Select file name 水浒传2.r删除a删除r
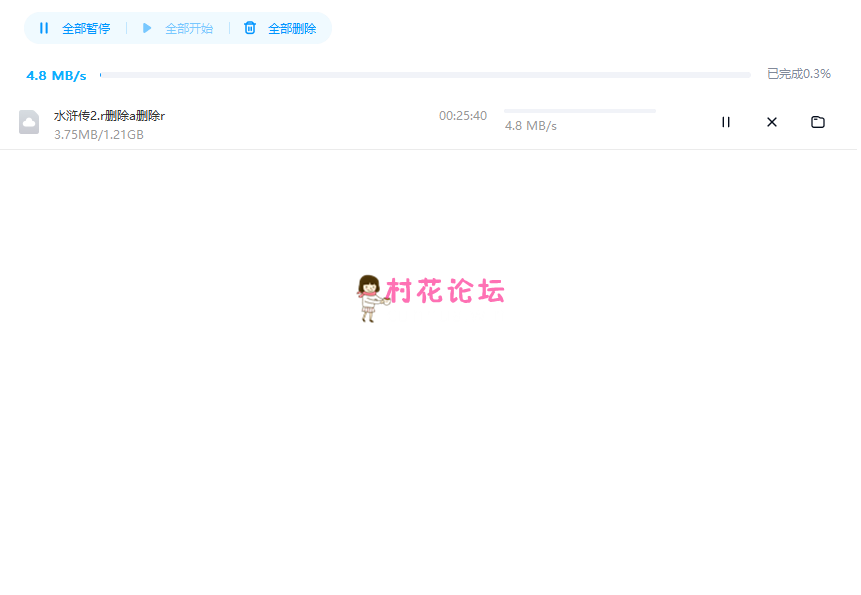Viewport: 861px width, 595px height. tap(109, 116)
